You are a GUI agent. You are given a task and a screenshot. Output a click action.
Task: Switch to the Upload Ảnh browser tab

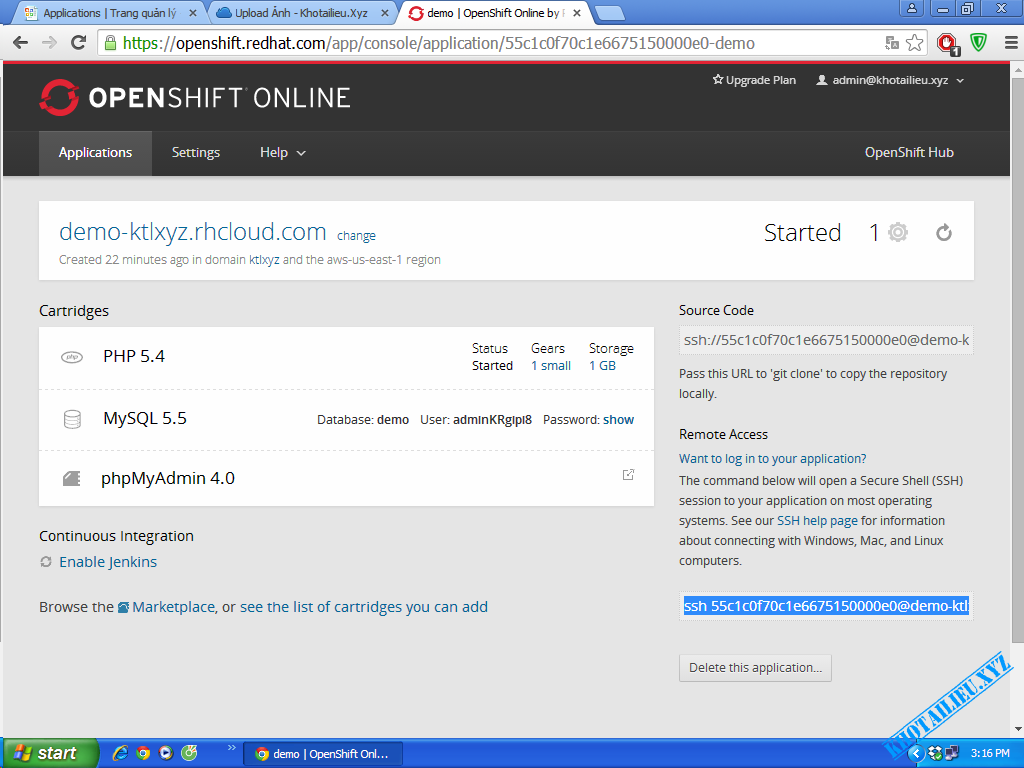pos(298,13)
